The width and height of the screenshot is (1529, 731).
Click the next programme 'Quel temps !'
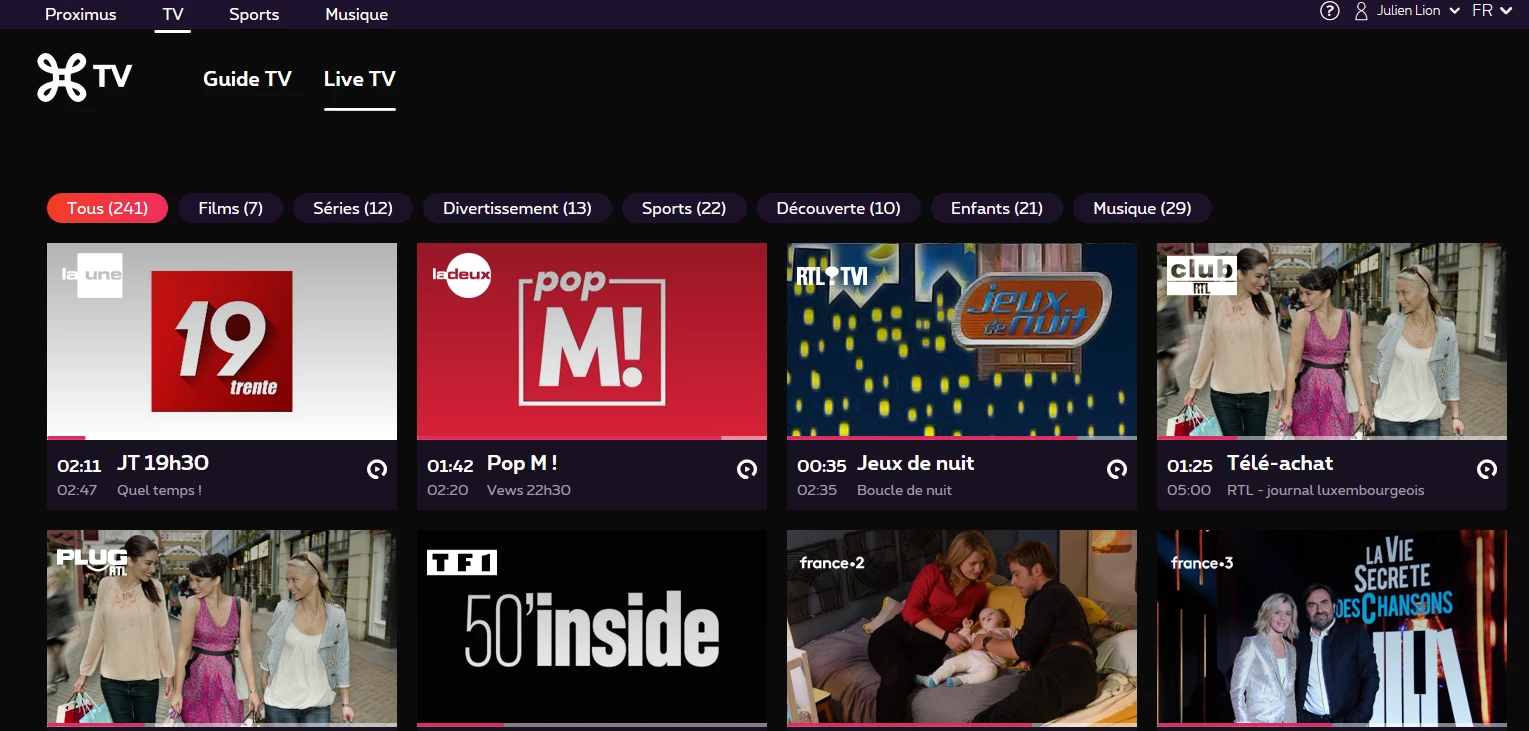coord(160,490)
